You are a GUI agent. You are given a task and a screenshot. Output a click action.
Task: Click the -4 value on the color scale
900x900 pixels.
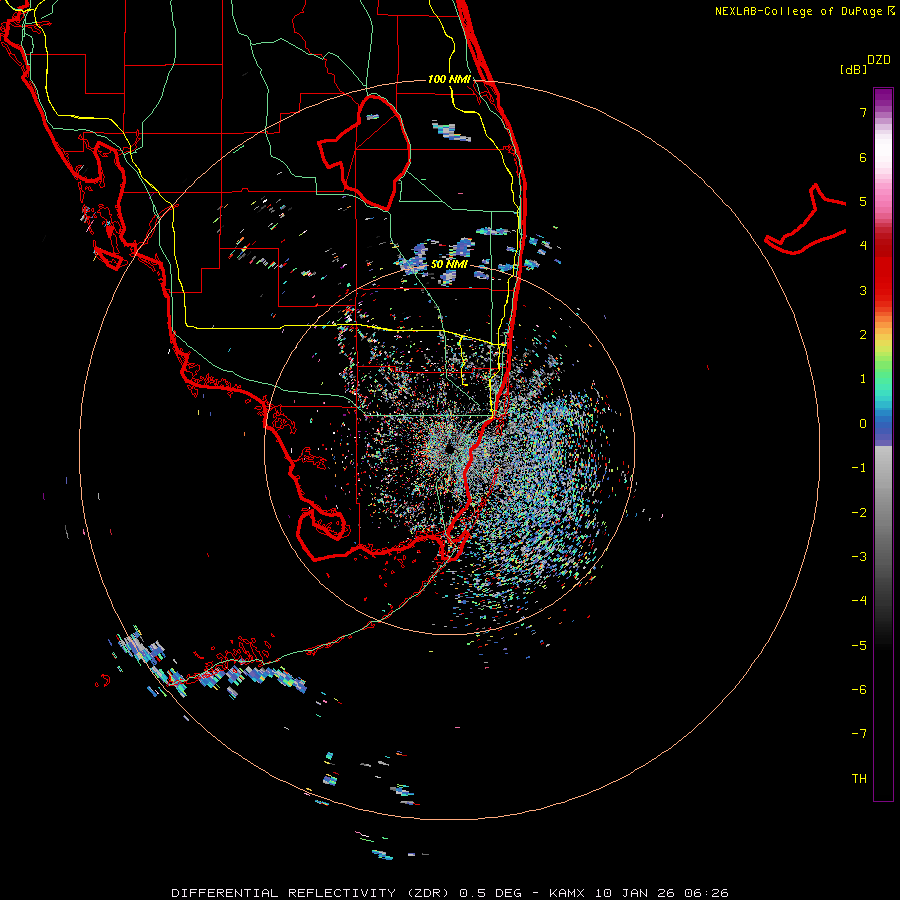pyautogui.click(x=859, y=601)
